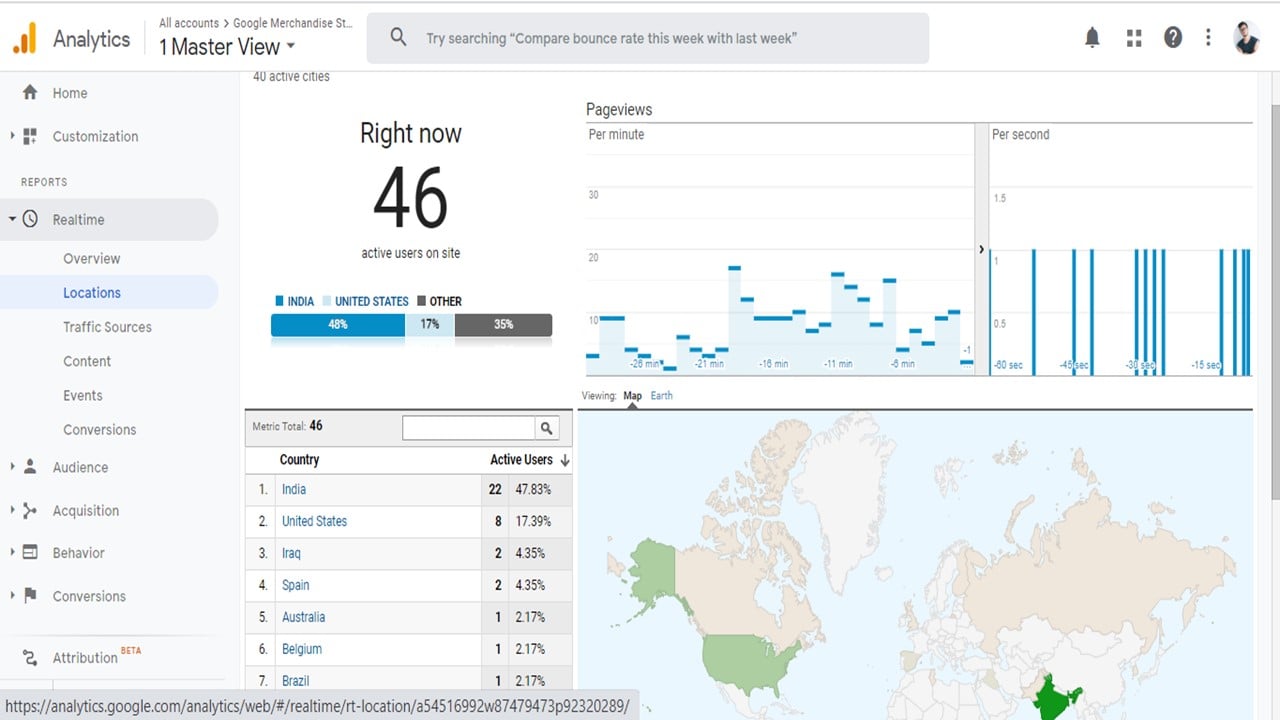
Task: Click the United States country link
Action: [x=314, y=521]
